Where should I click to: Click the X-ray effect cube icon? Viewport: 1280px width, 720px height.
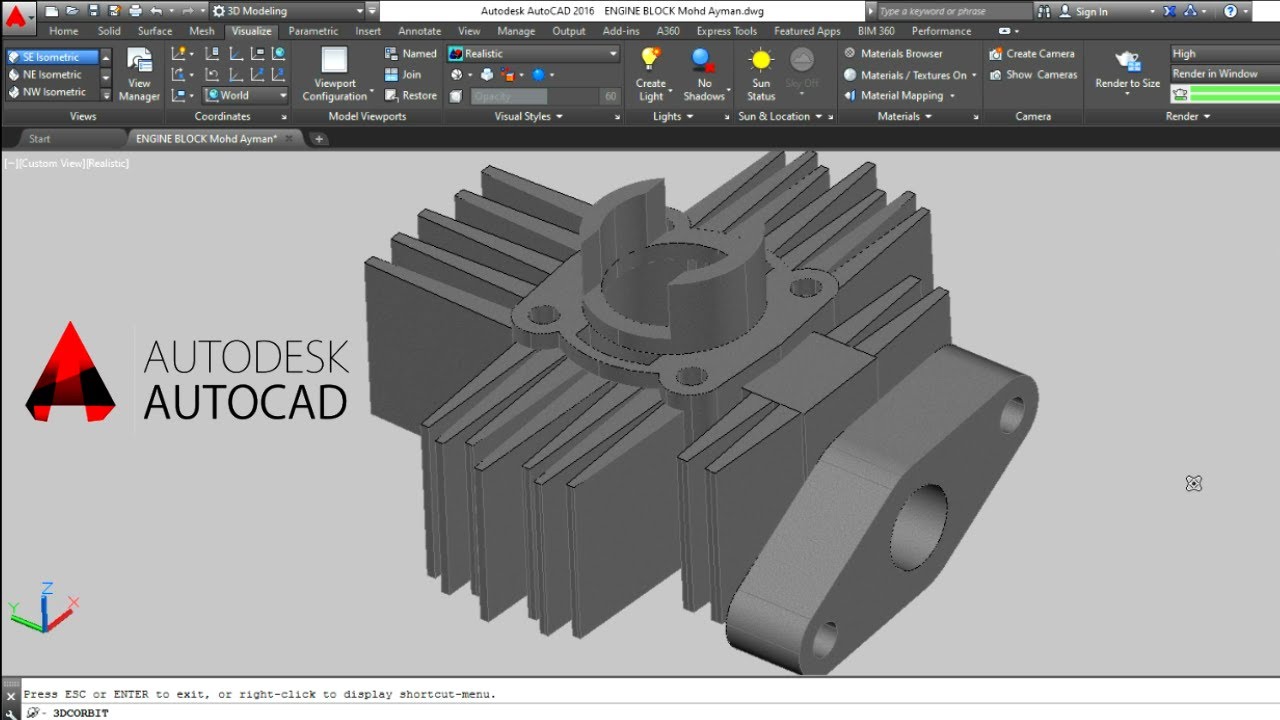456,96
